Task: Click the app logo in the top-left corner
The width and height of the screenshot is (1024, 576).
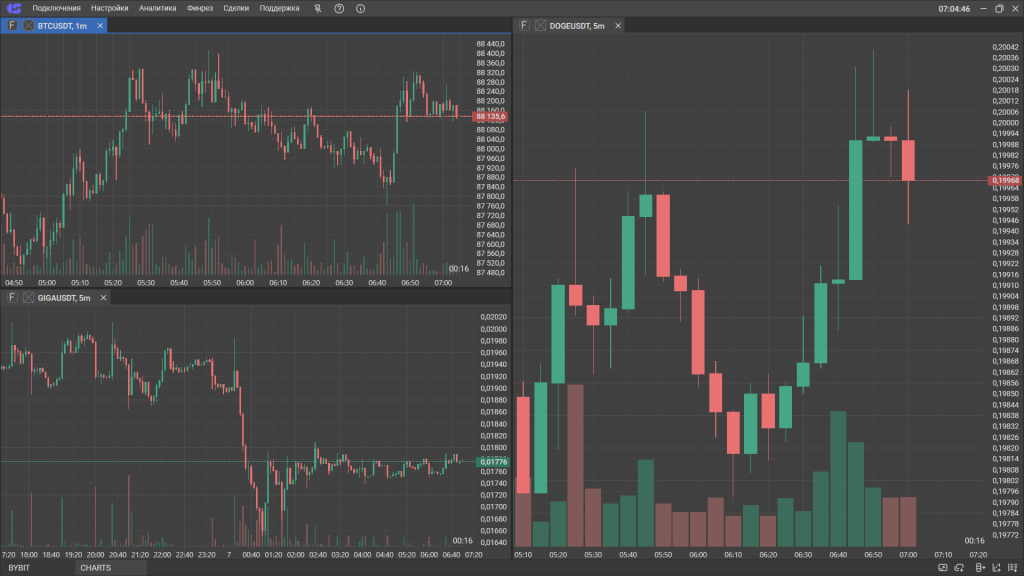Action: click(x=14, y=8)
